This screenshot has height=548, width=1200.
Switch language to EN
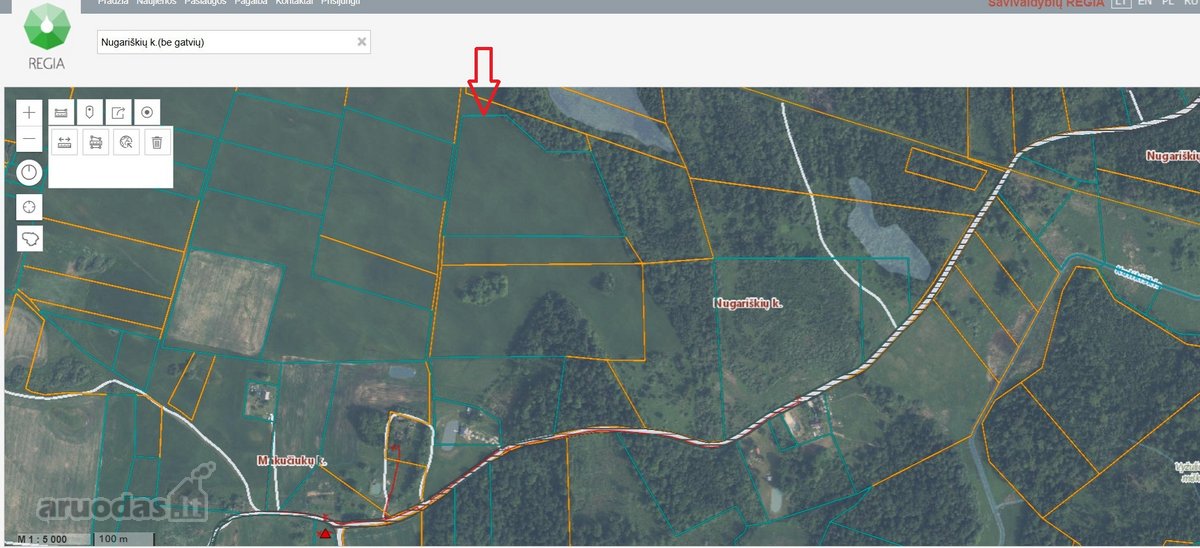tap(1145, 3)
